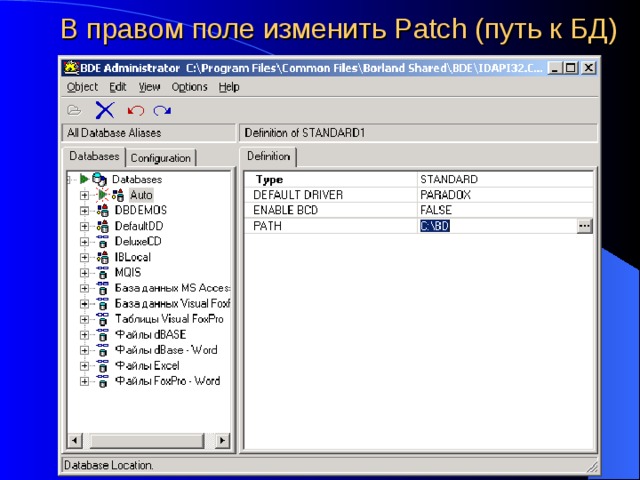The height and width of the screenshot is (480, 640).
Task: Close the BDE Administrator window
Action: [588, 68]
